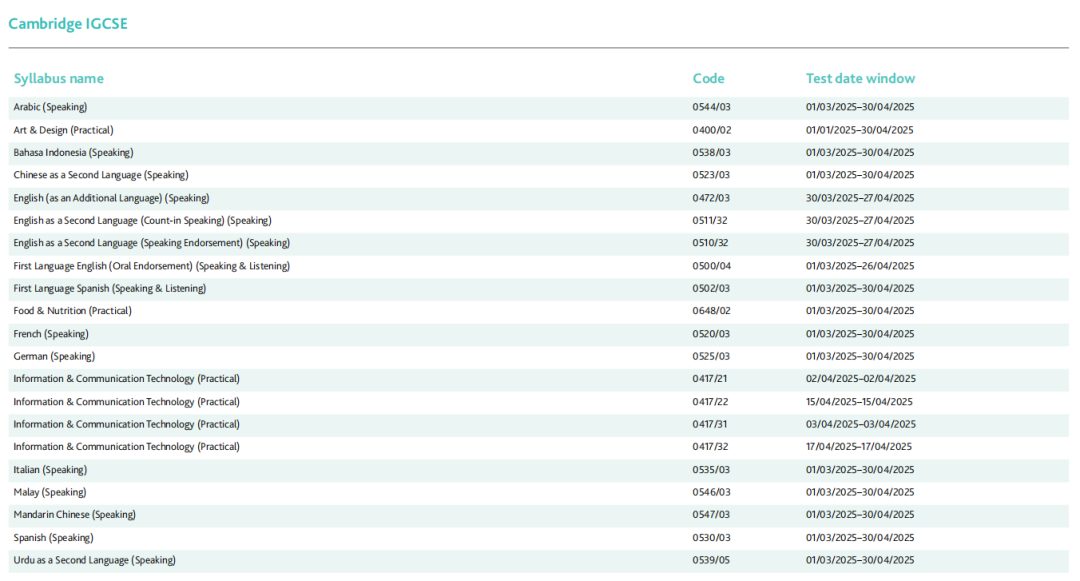This screenshot has width=1080, height=581.
Task: Click date range 01/03/2025–26/04/2025
Action: [860, 266]
